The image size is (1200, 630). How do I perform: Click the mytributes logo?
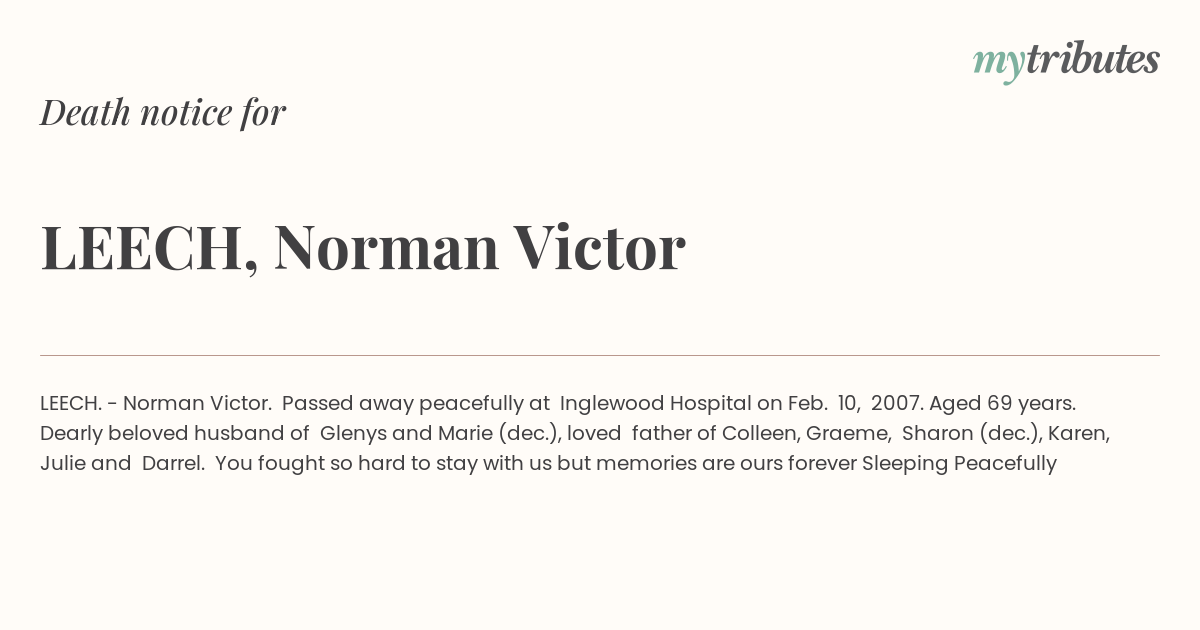pyautogui.click(x=1066, y=61)
